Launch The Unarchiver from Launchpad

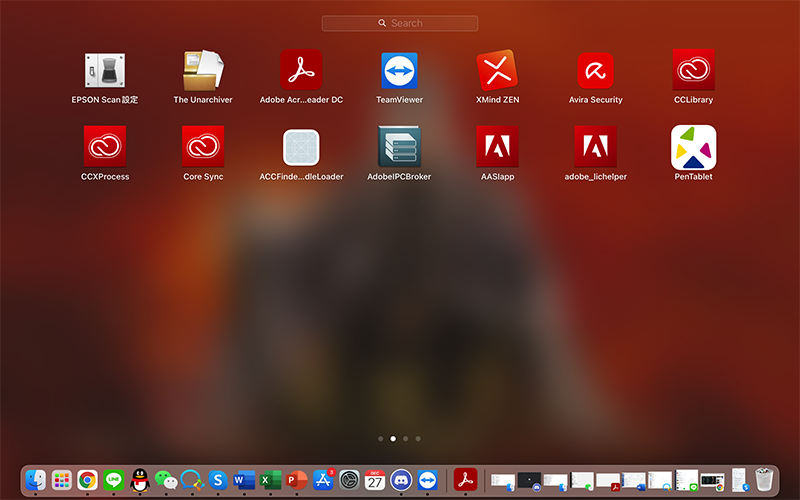[x=203, y=70]
